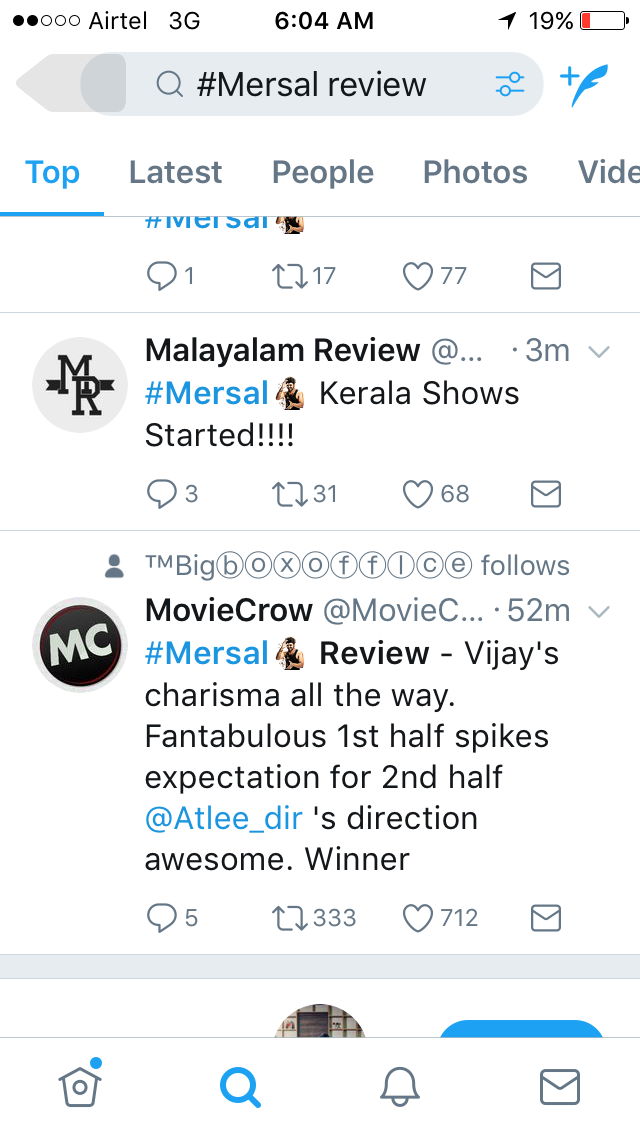Reply to the MovieCrow review tweet
The width and height of the screenshot is (640, 1136).
[161, 918]
